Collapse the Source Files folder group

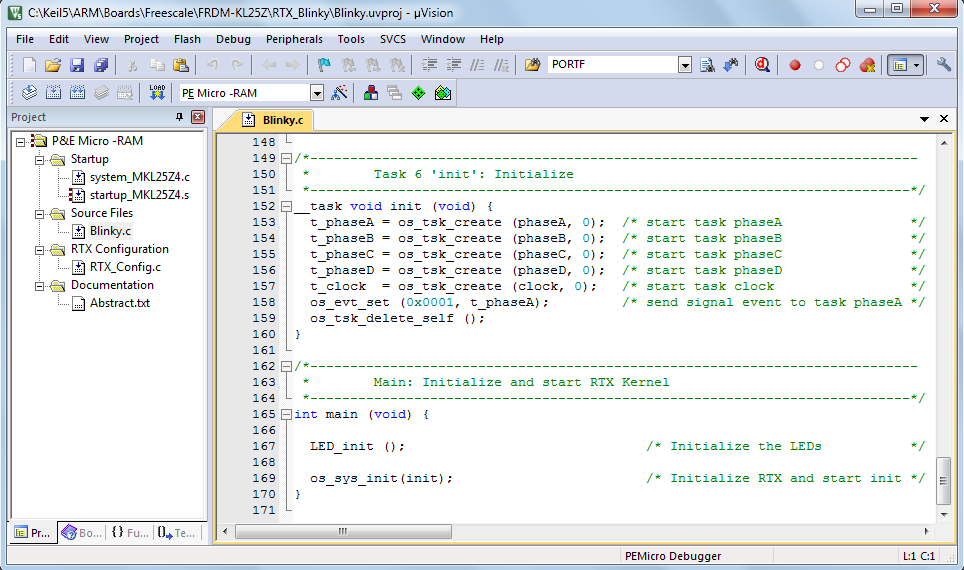[x=39, y=214]
